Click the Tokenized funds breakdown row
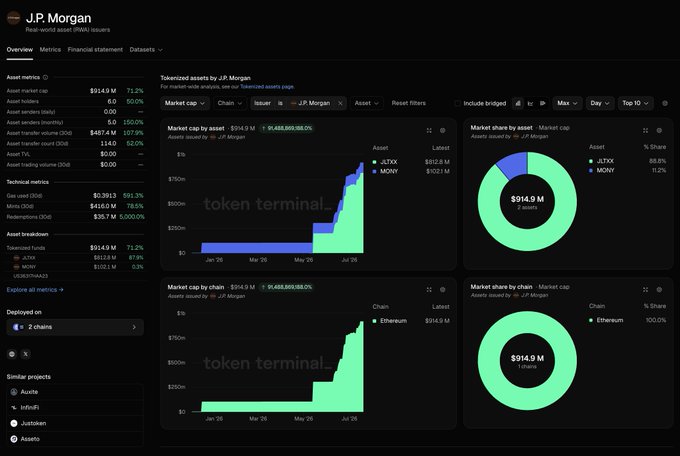Screen dimensions: 680x456 (75, 248)
